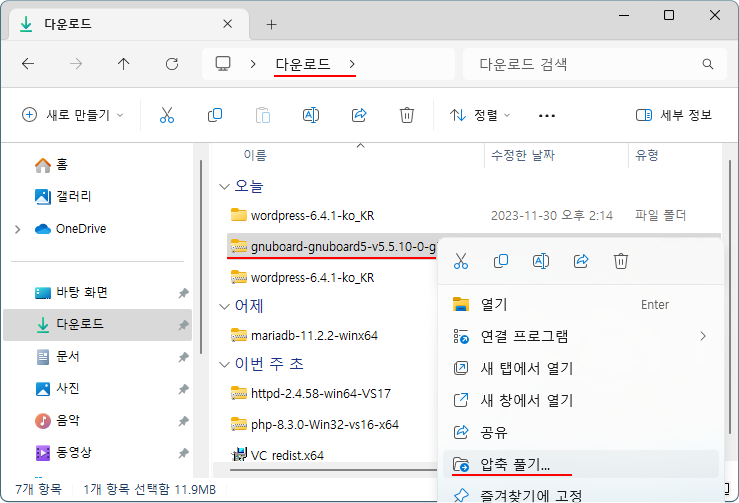Choose 압축 풀기... to extract
Viewport: 739px width, 503px height.
click(581, 464)
